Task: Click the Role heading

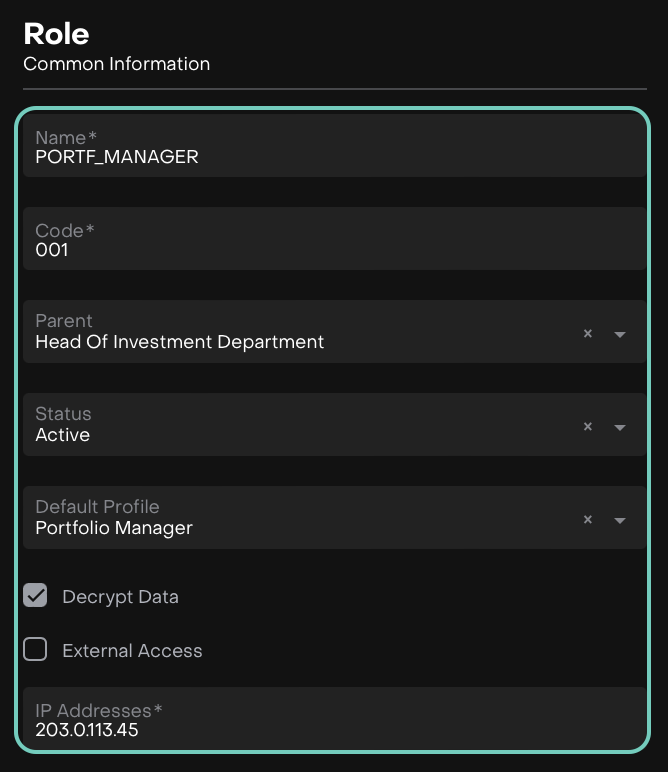Action: [x=56, y=34]
